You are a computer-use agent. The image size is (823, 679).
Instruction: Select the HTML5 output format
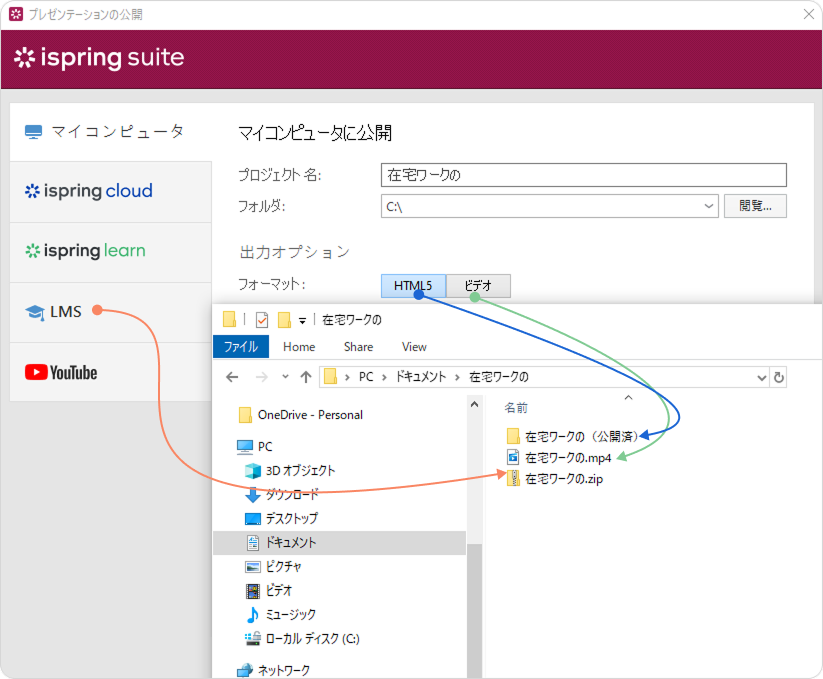412,286
